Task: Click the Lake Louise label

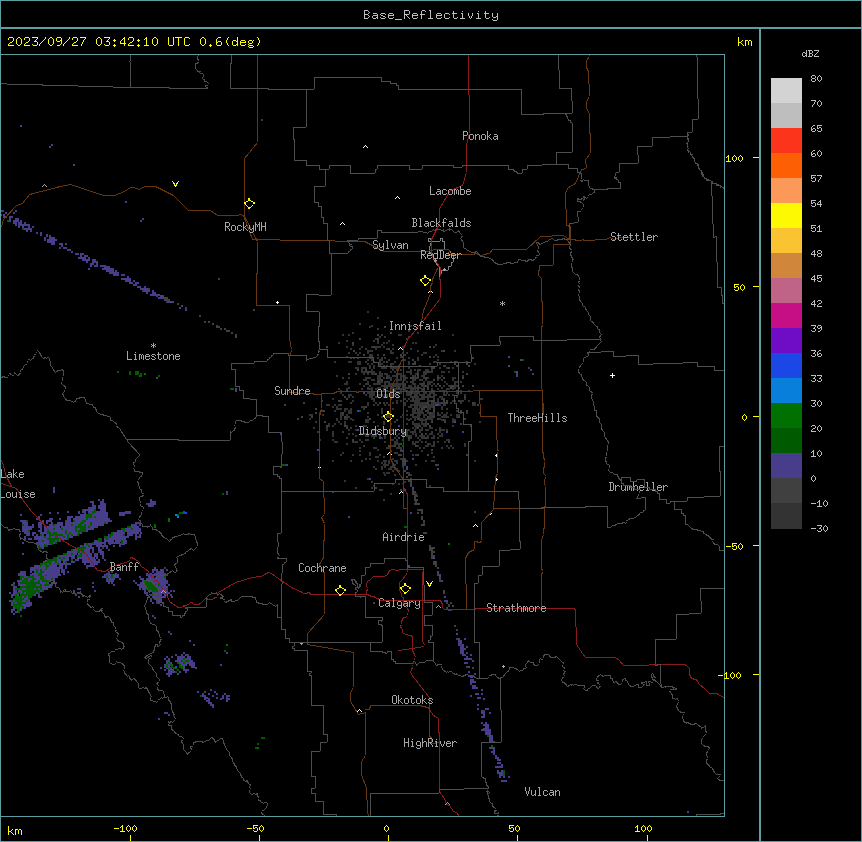Action: pyautogui.click(x=18, y=484)
